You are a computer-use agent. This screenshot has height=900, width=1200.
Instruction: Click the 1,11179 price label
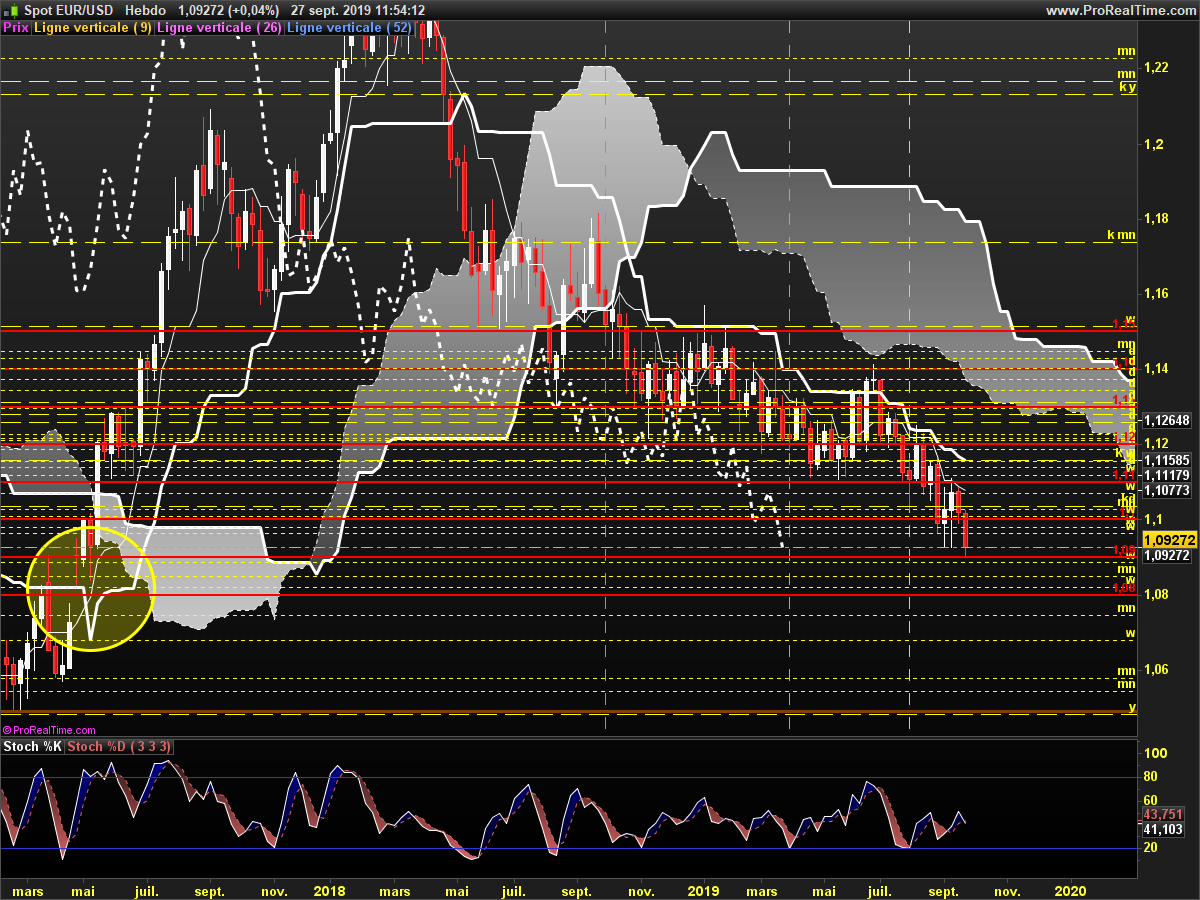pos(1166,475)
